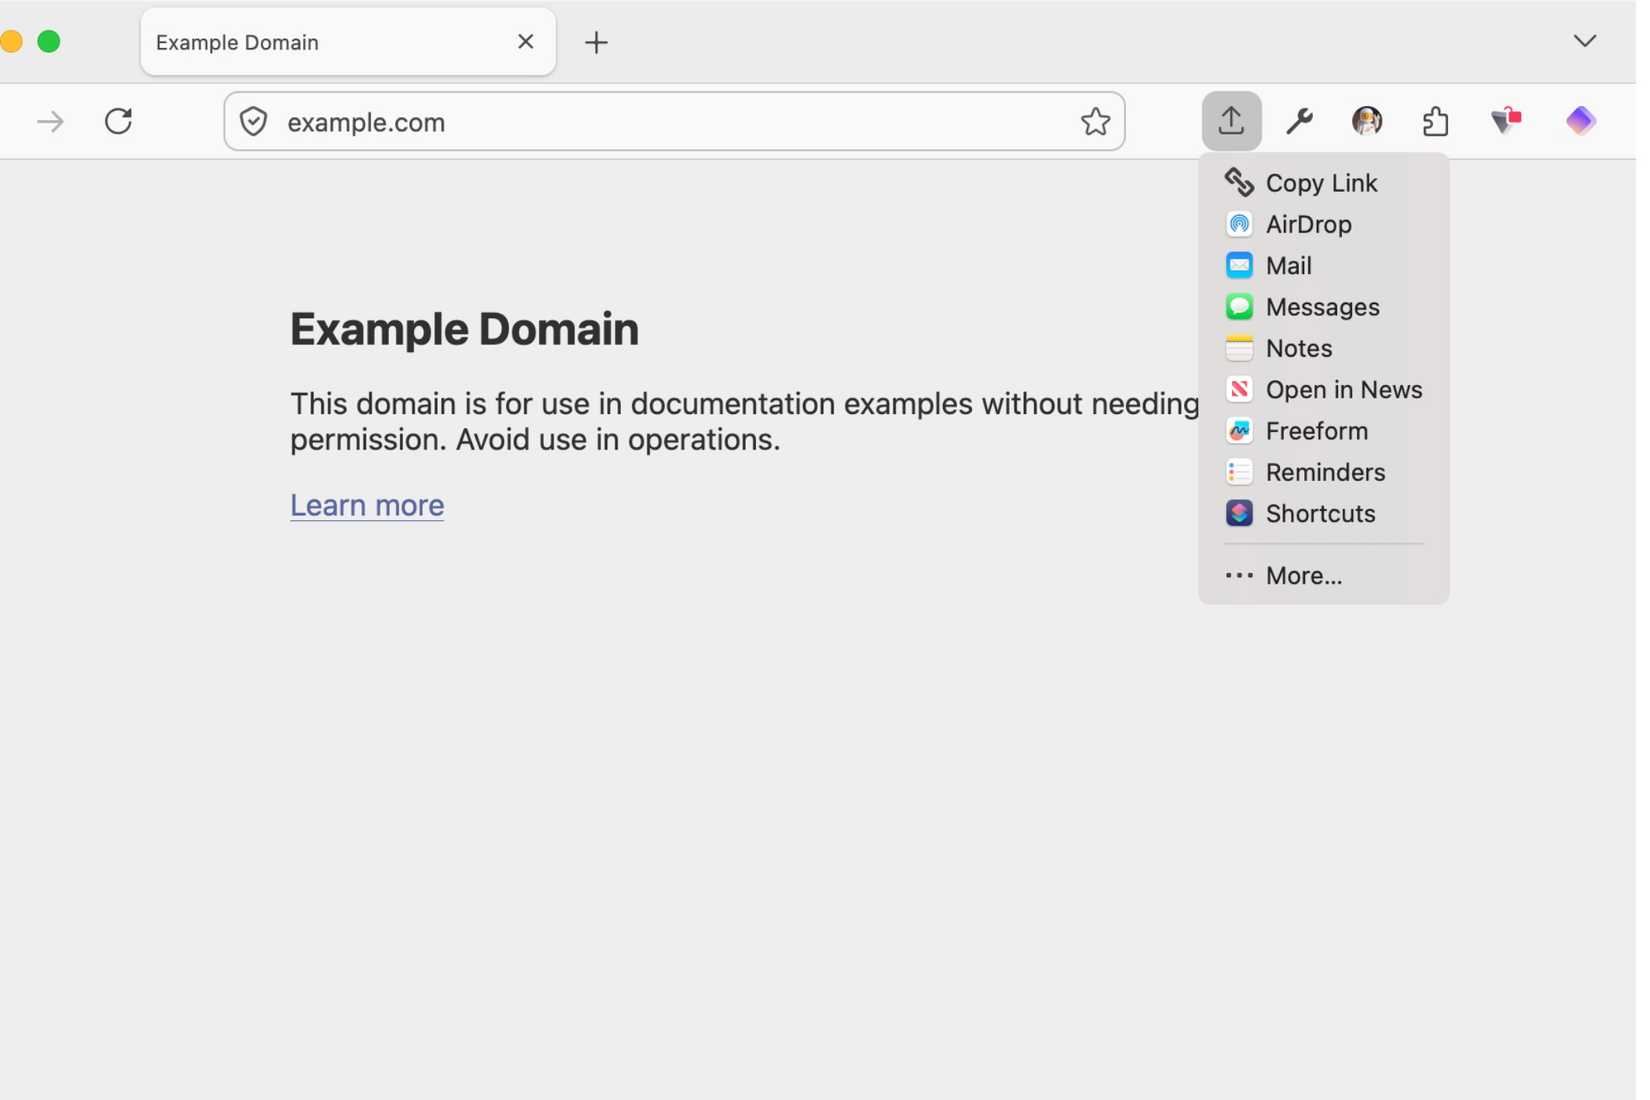1650x1100 pixels.
Task: Expand share options via Shortcuts entry
Action: tap(1321, 513)
